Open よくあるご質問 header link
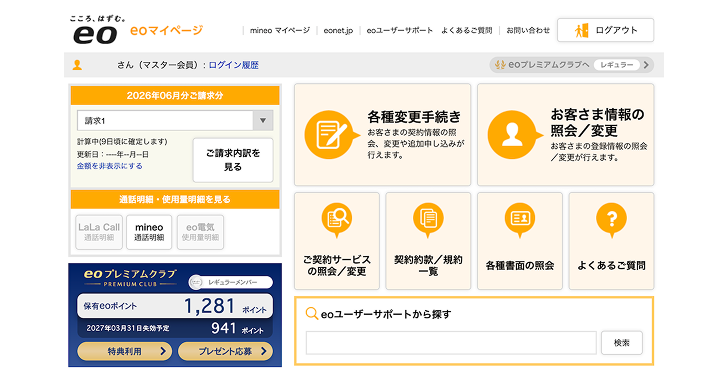The width and height of the screenshot is (728, 382). point(466,30)
